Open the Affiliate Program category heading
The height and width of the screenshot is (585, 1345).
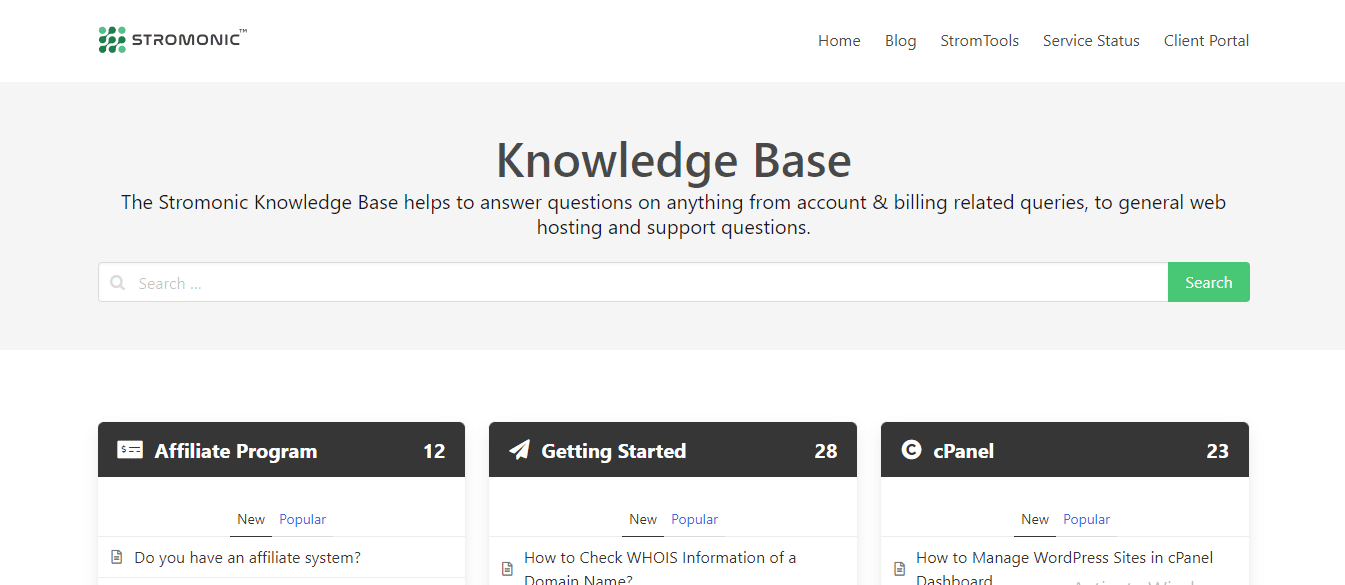pos(235,451)
